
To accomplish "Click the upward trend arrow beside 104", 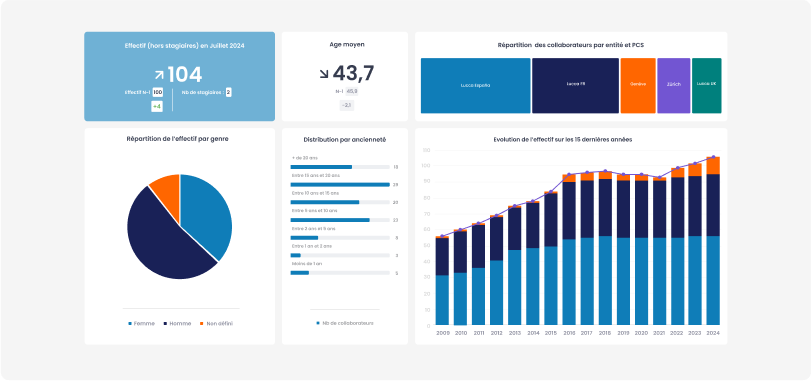I will (x=159, y=75).
